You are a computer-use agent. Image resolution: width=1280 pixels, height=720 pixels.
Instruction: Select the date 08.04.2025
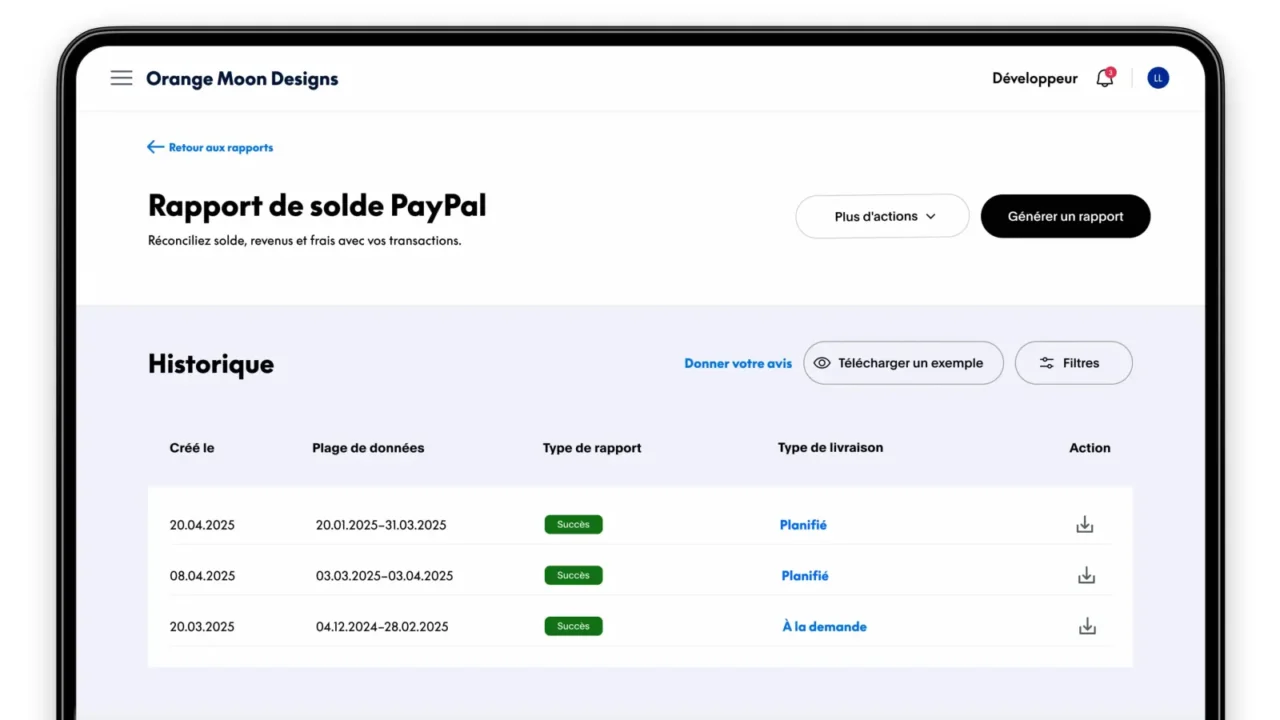(202, 576)
